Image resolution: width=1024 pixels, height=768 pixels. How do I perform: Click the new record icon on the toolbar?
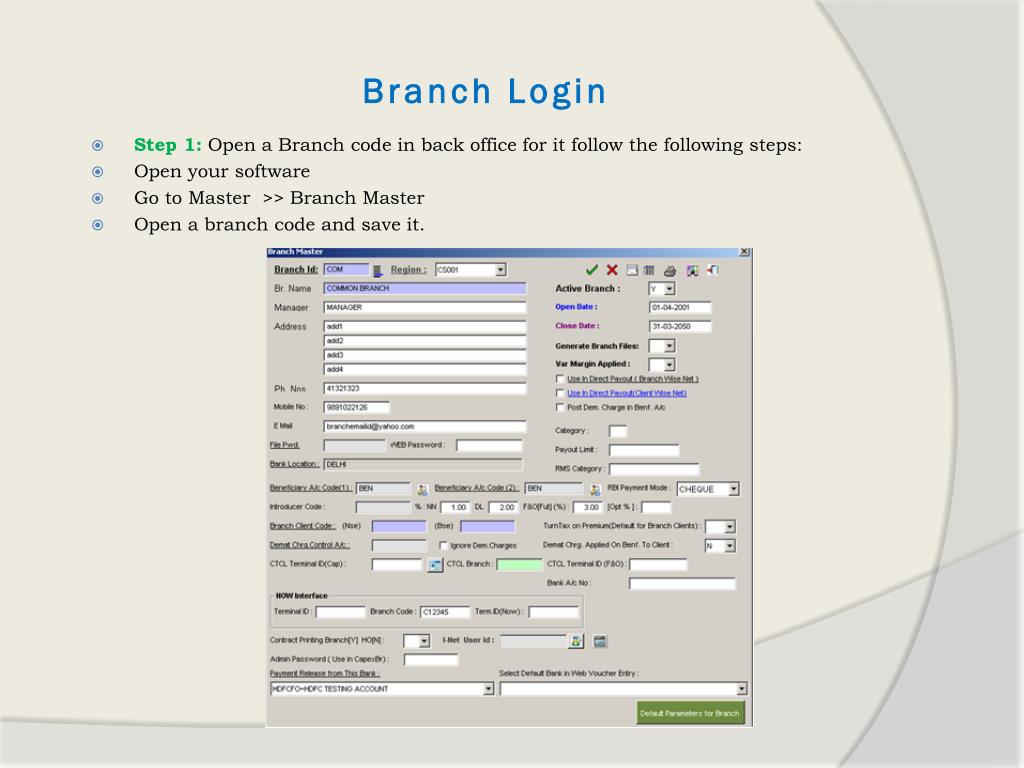632,270
